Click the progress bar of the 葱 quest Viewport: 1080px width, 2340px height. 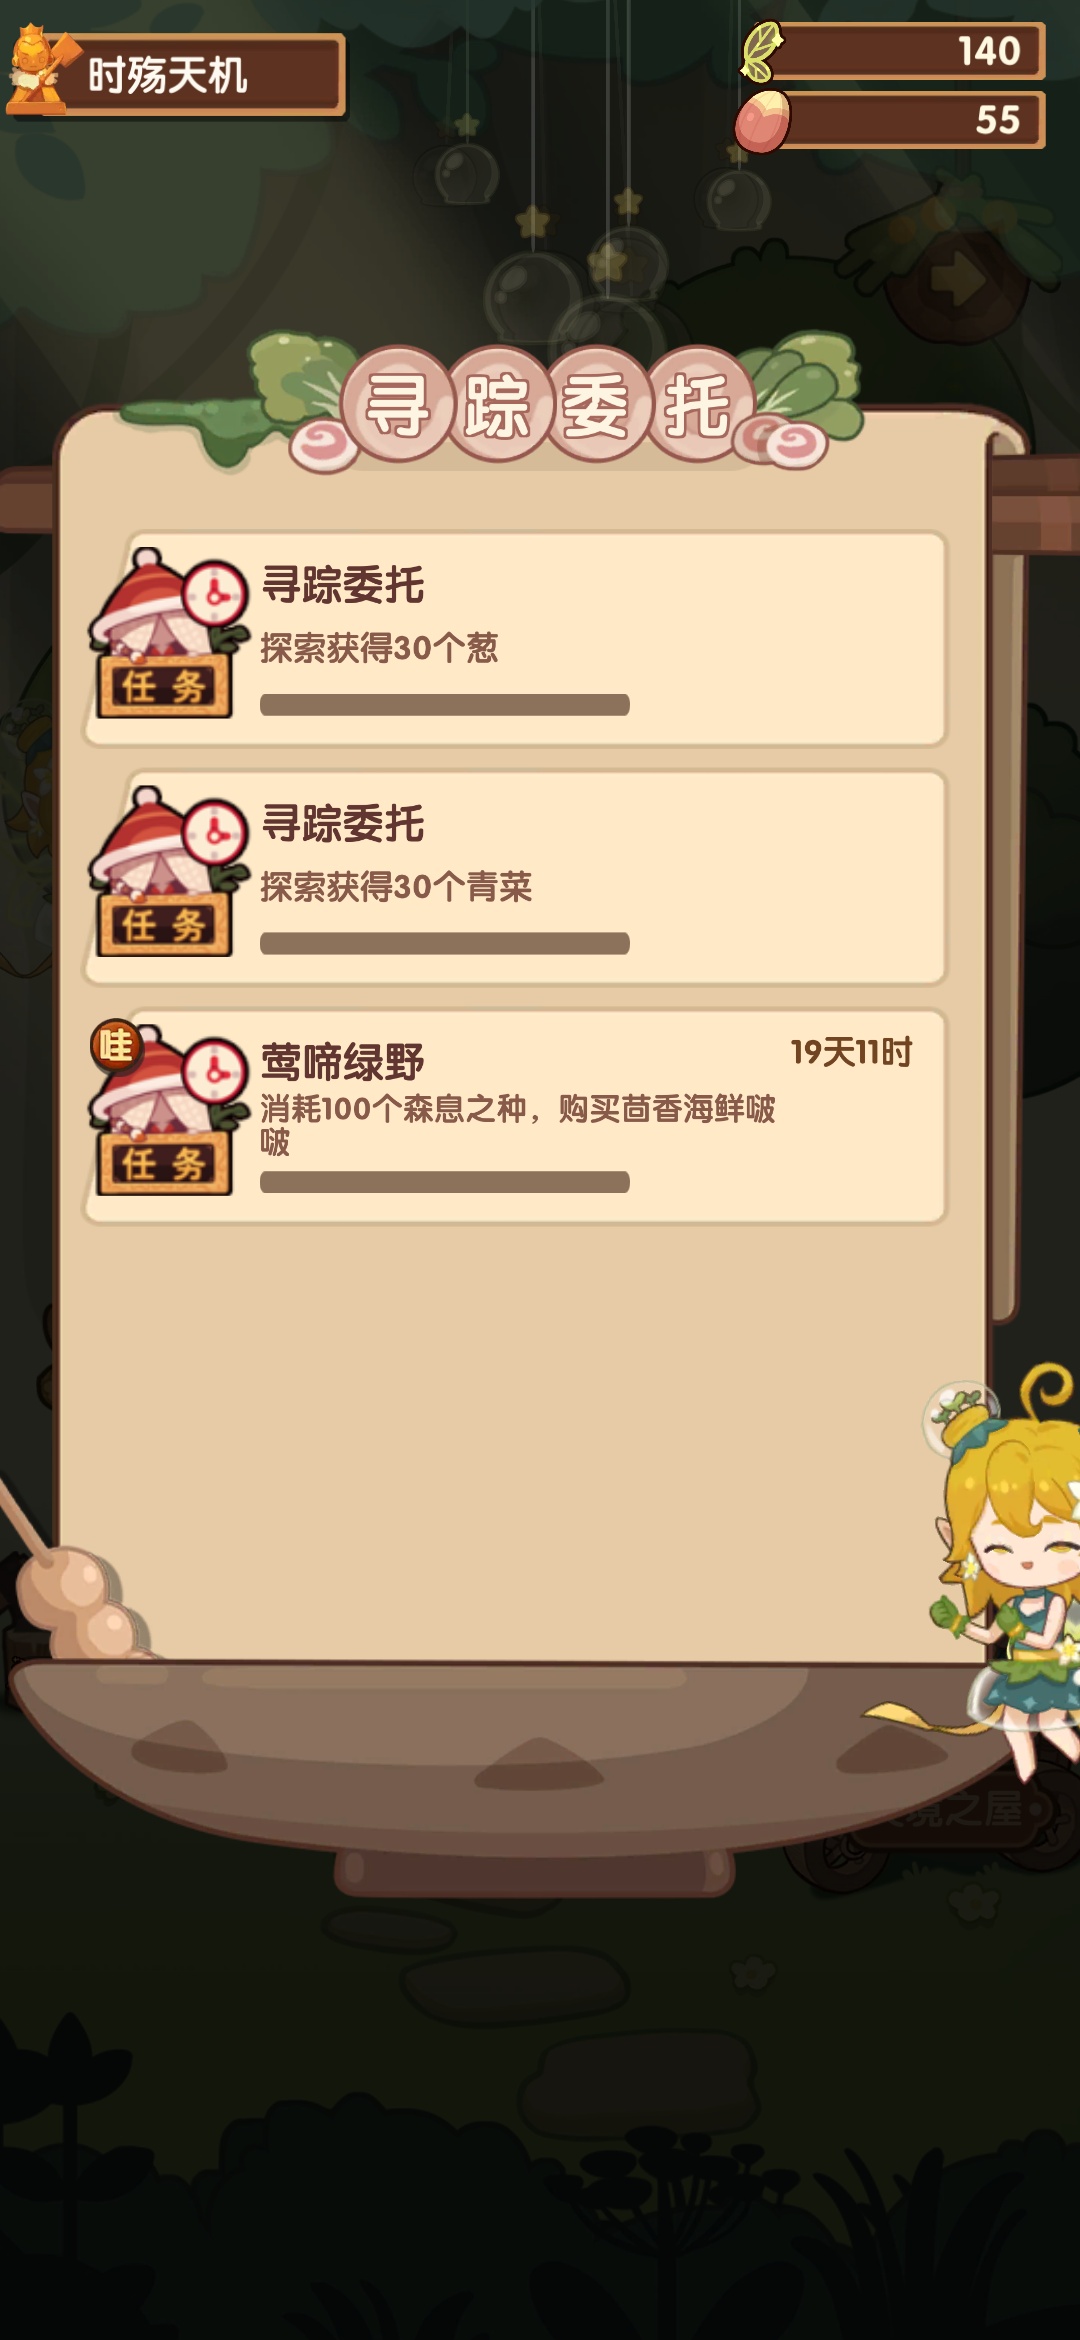445,705
